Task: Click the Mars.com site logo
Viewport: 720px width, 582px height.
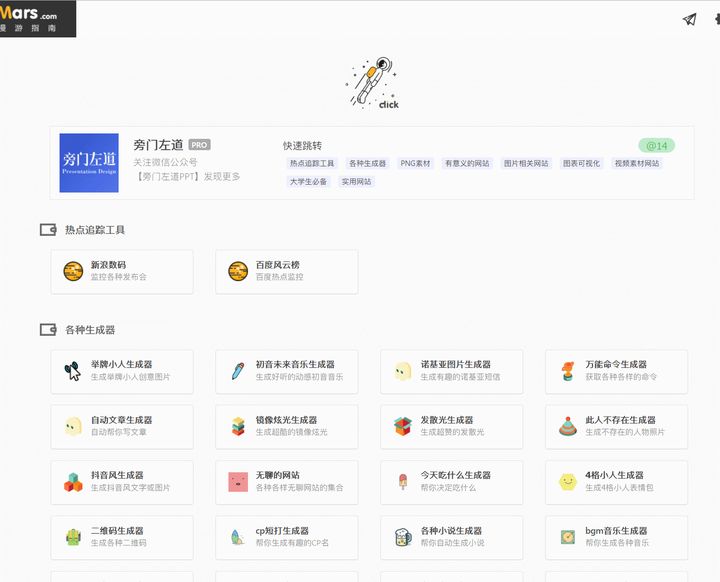Action: pos(38,19)
